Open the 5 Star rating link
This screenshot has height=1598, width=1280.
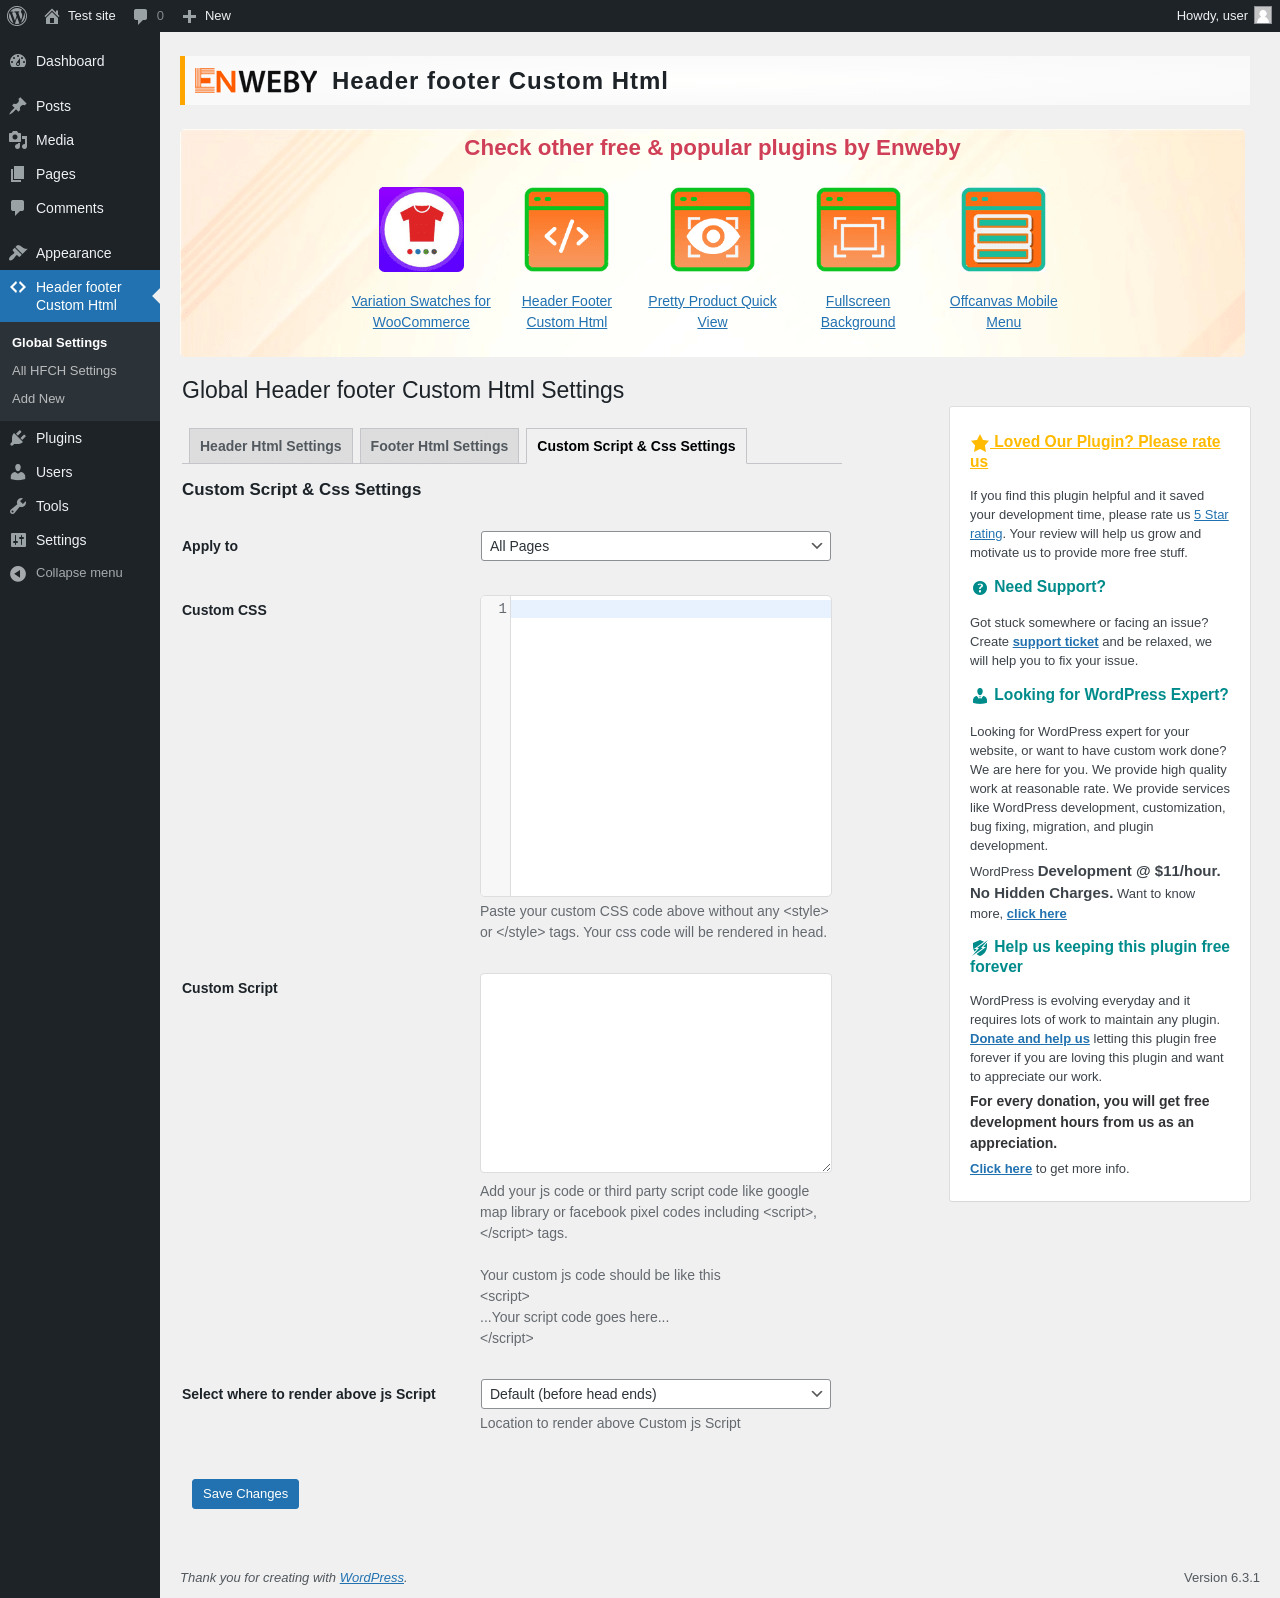tap(1211, 515)
